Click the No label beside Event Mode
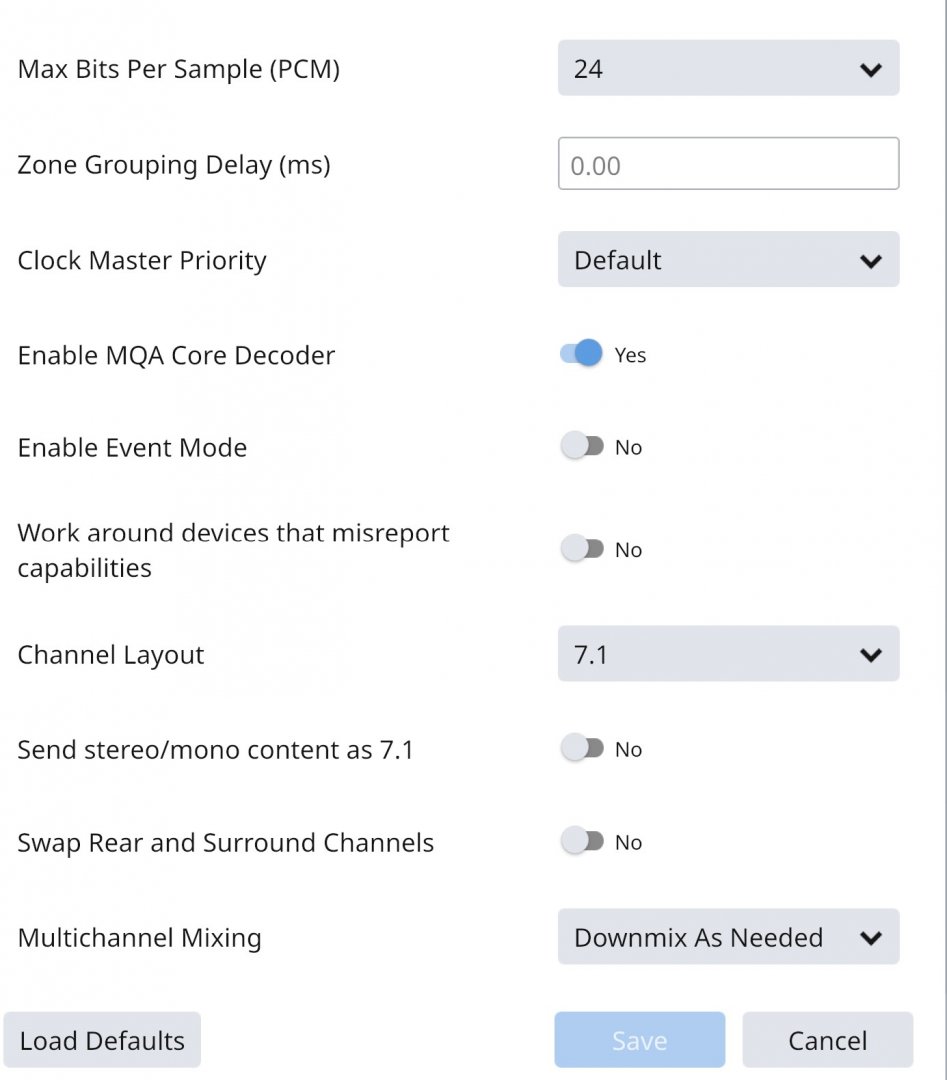The image size is (947, 1080). coord(628,447)
